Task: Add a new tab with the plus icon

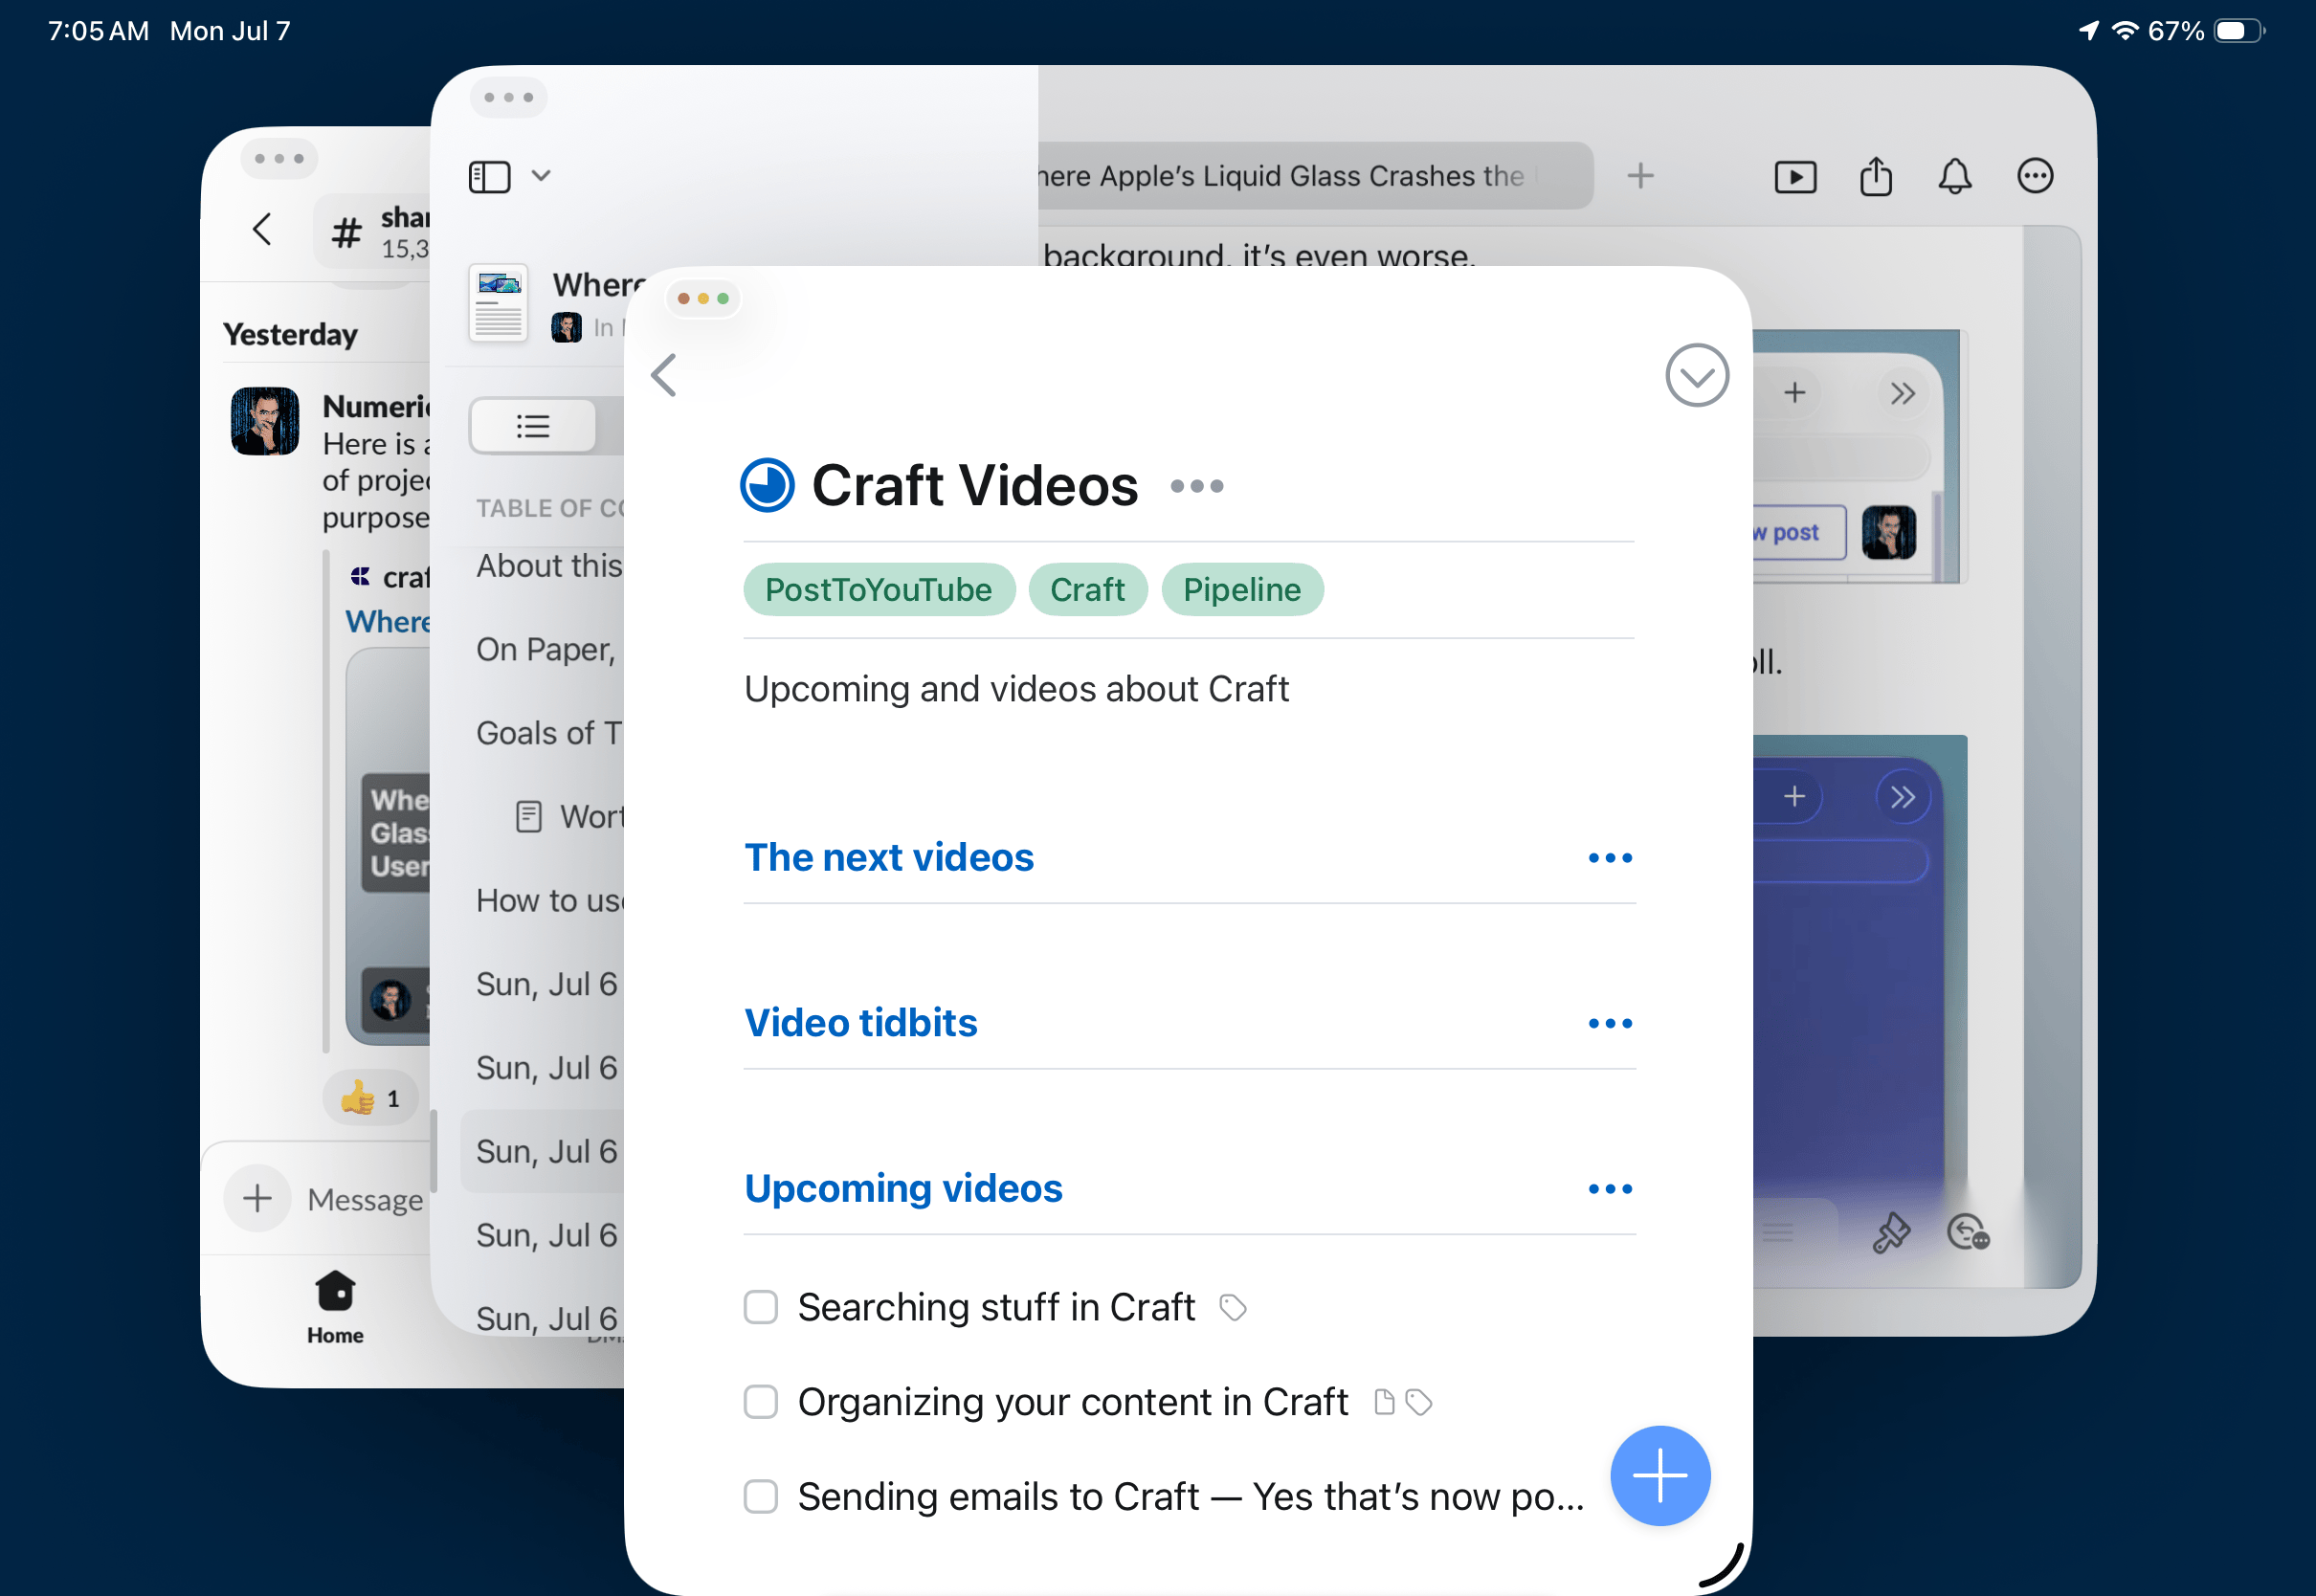Action: pos(1640,176)
